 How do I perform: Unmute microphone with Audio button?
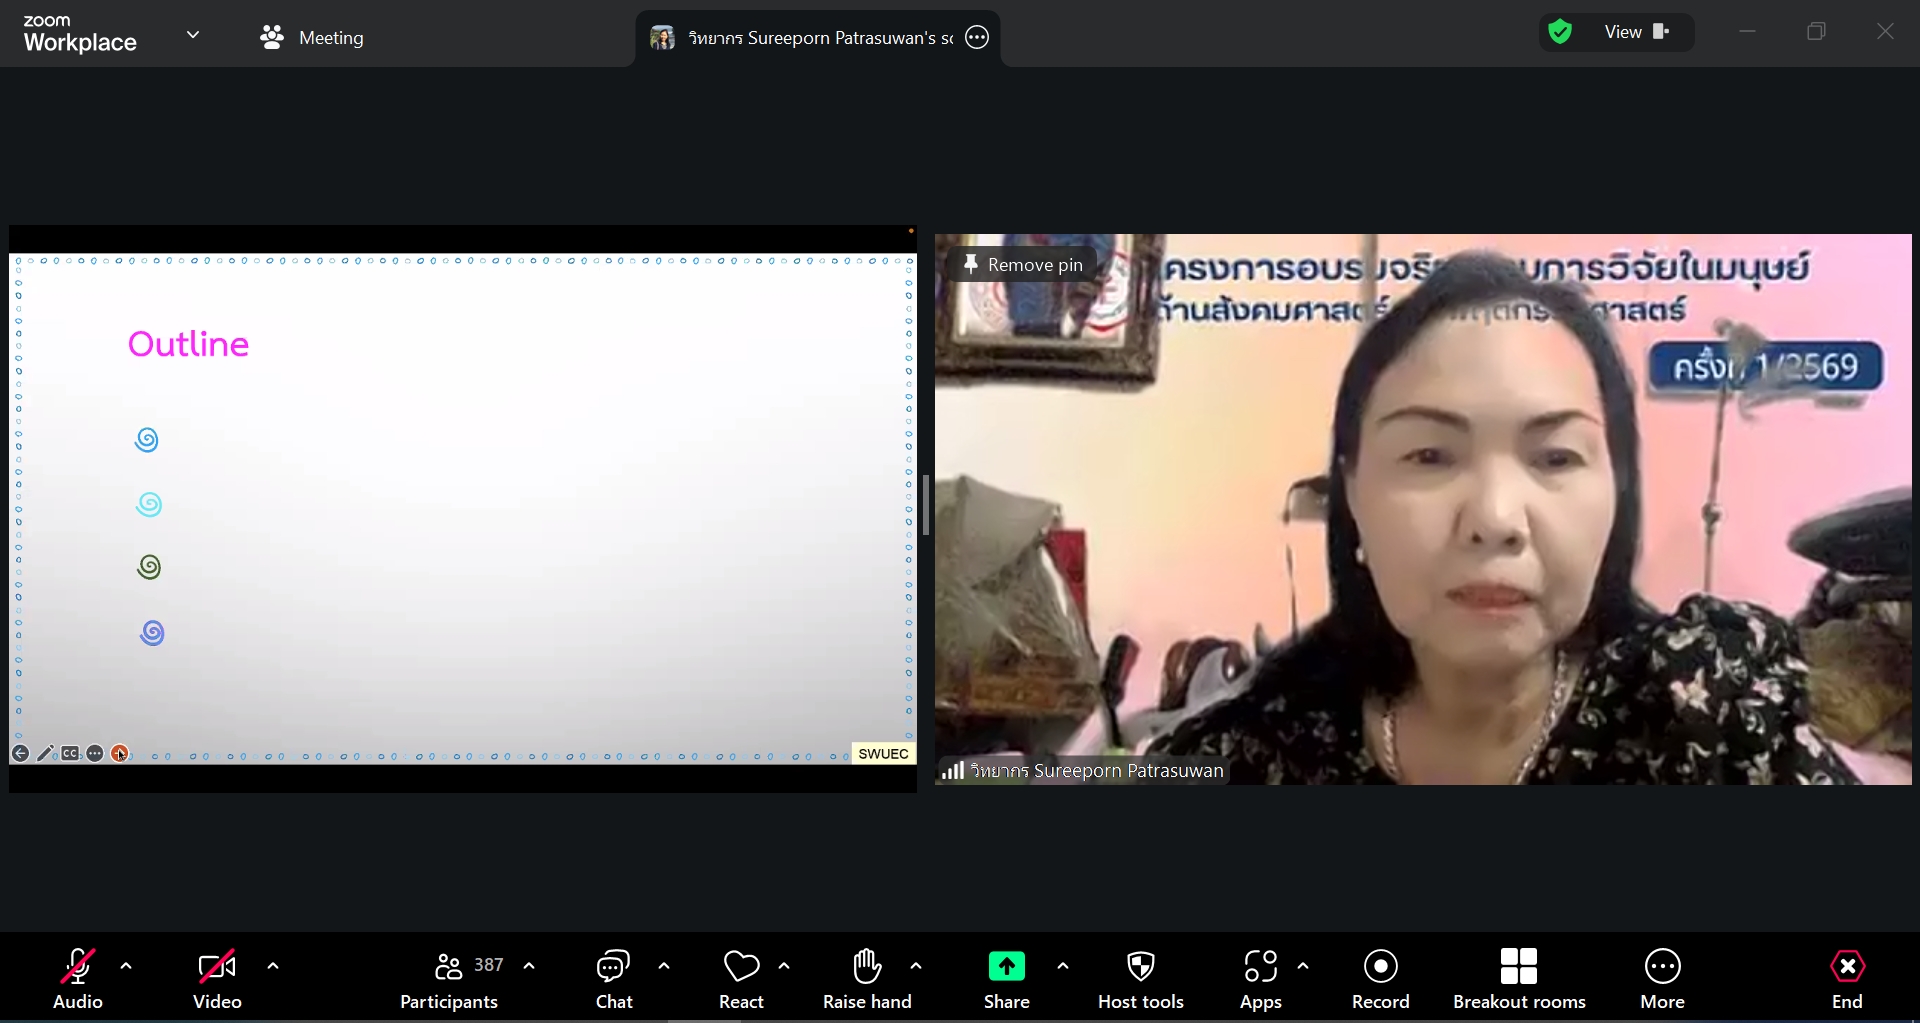click(x=78, y=978)
